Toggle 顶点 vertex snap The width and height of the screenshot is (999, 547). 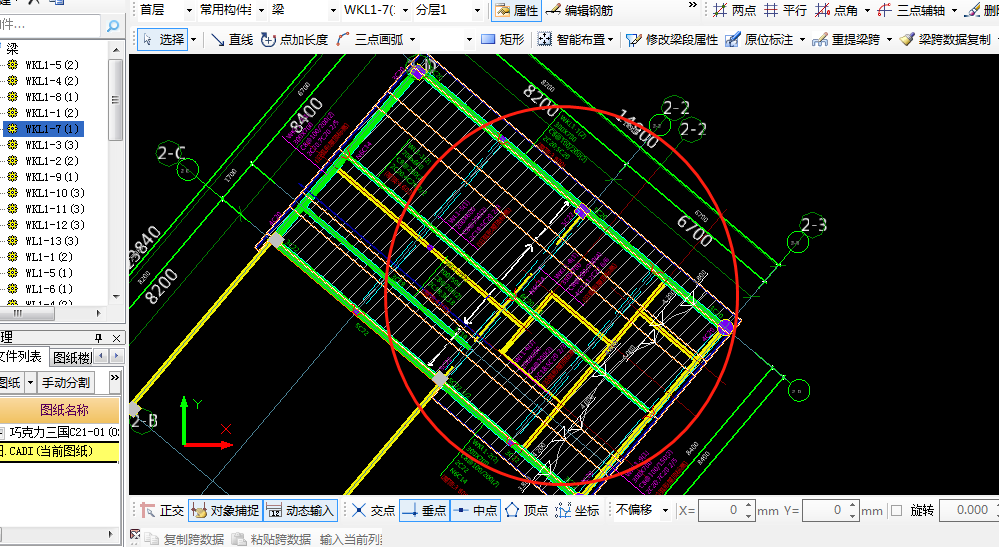click(526, 511)
